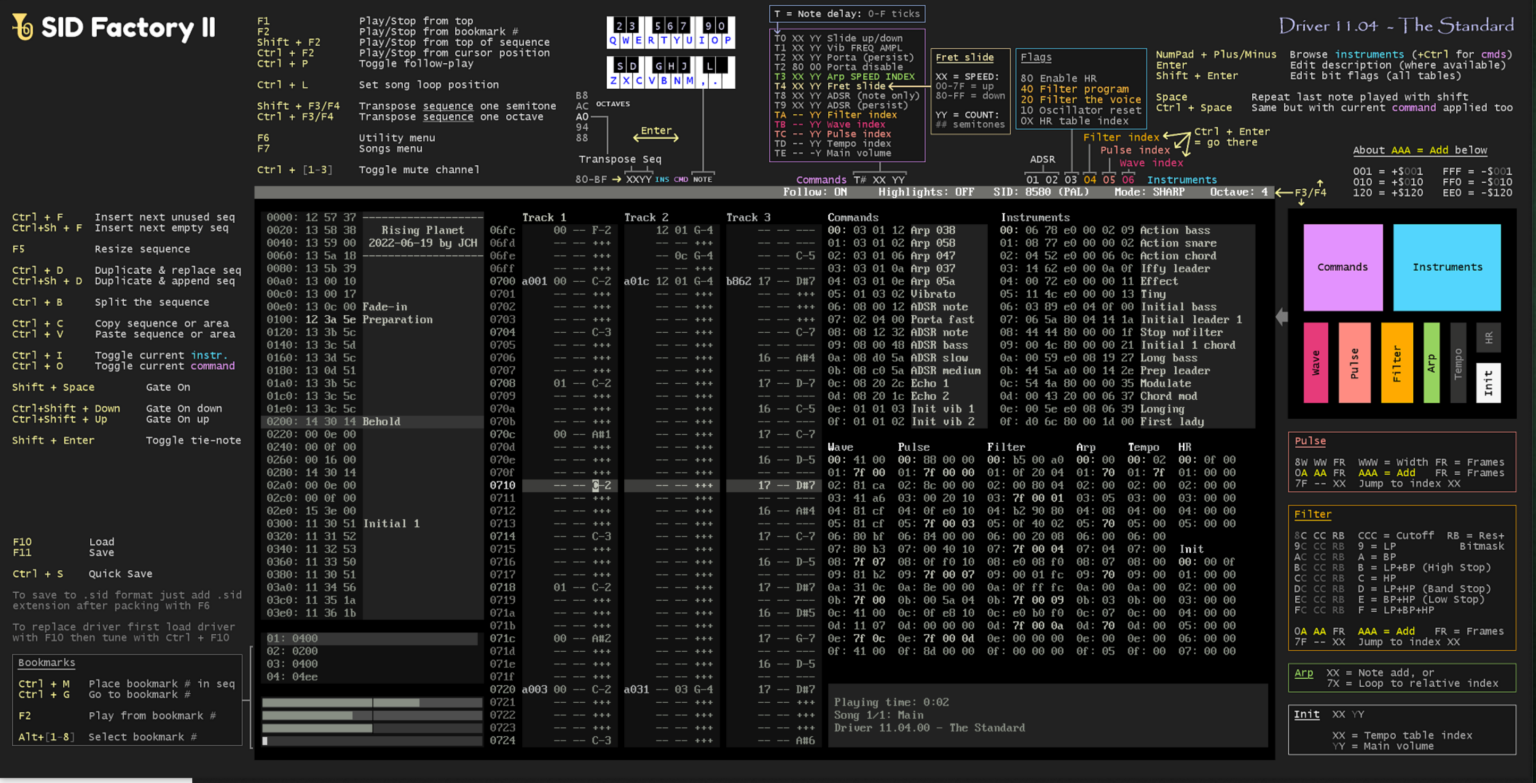Click the SID Factory II logo icon

[x=22, y=27]
